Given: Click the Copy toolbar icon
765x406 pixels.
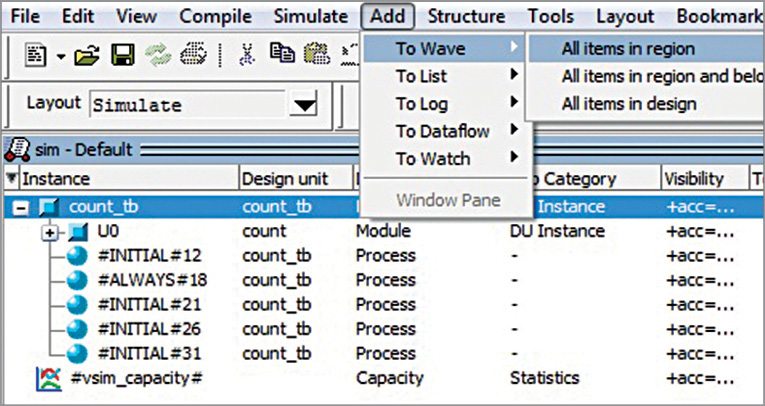Looking at the screenshot, I should (285, 56).
